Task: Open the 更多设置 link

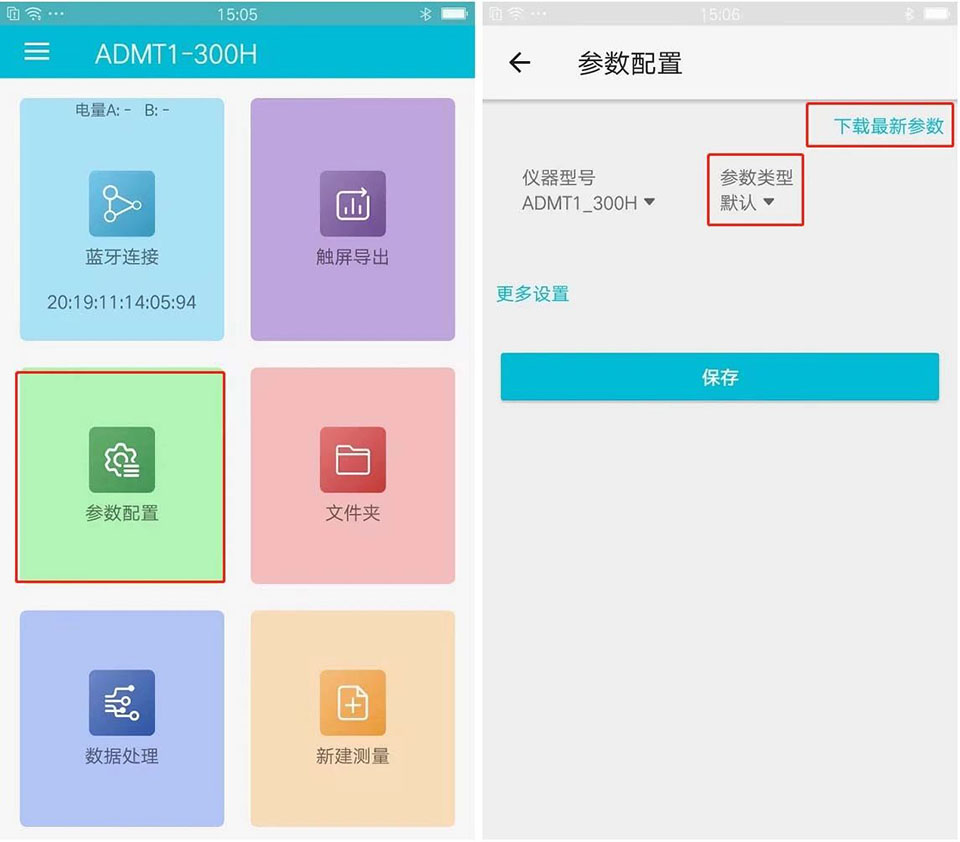Action: click(x=533, y=294)
